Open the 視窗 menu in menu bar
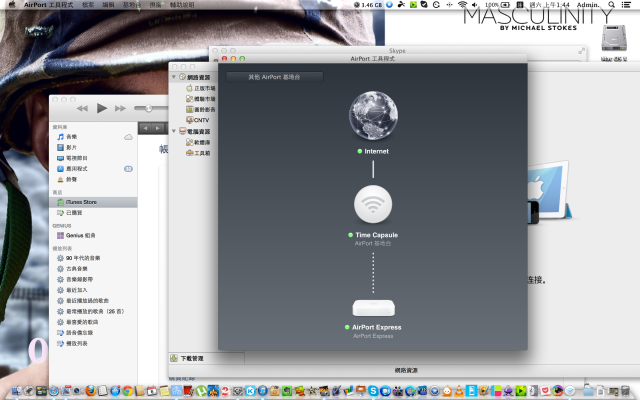Image resolution: width=640 pixels, height=400 pixels. click(x=155, y=5)
